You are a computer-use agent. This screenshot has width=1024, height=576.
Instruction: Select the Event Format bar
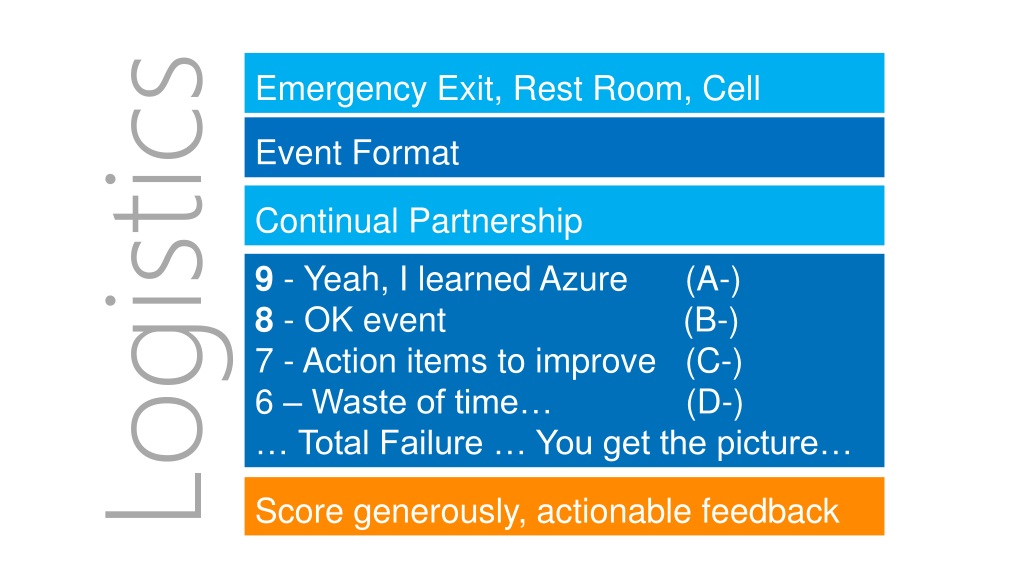click(564, 148)
